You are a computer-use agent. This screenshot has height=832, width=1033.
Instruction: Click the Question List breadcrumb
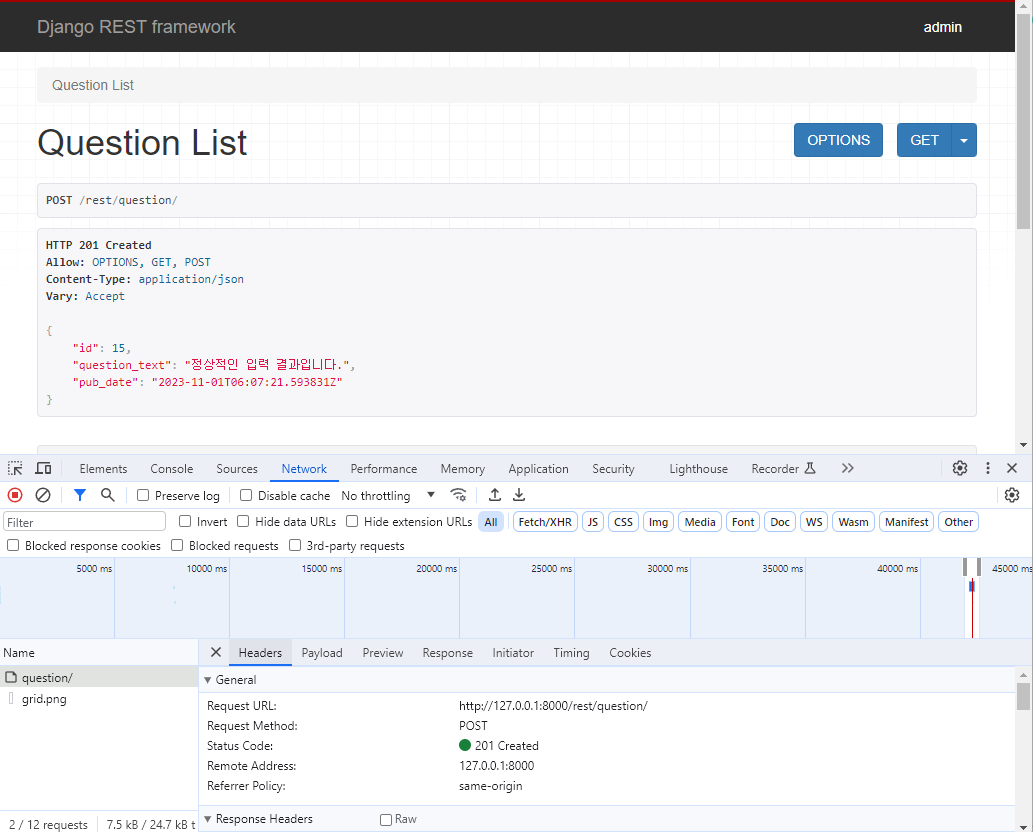(x=93, y=85)
